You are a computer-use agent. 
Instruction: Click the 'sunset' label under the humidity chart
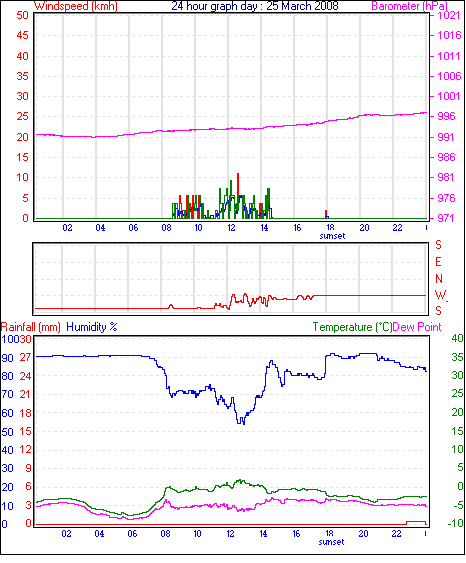tap(331, 542)
